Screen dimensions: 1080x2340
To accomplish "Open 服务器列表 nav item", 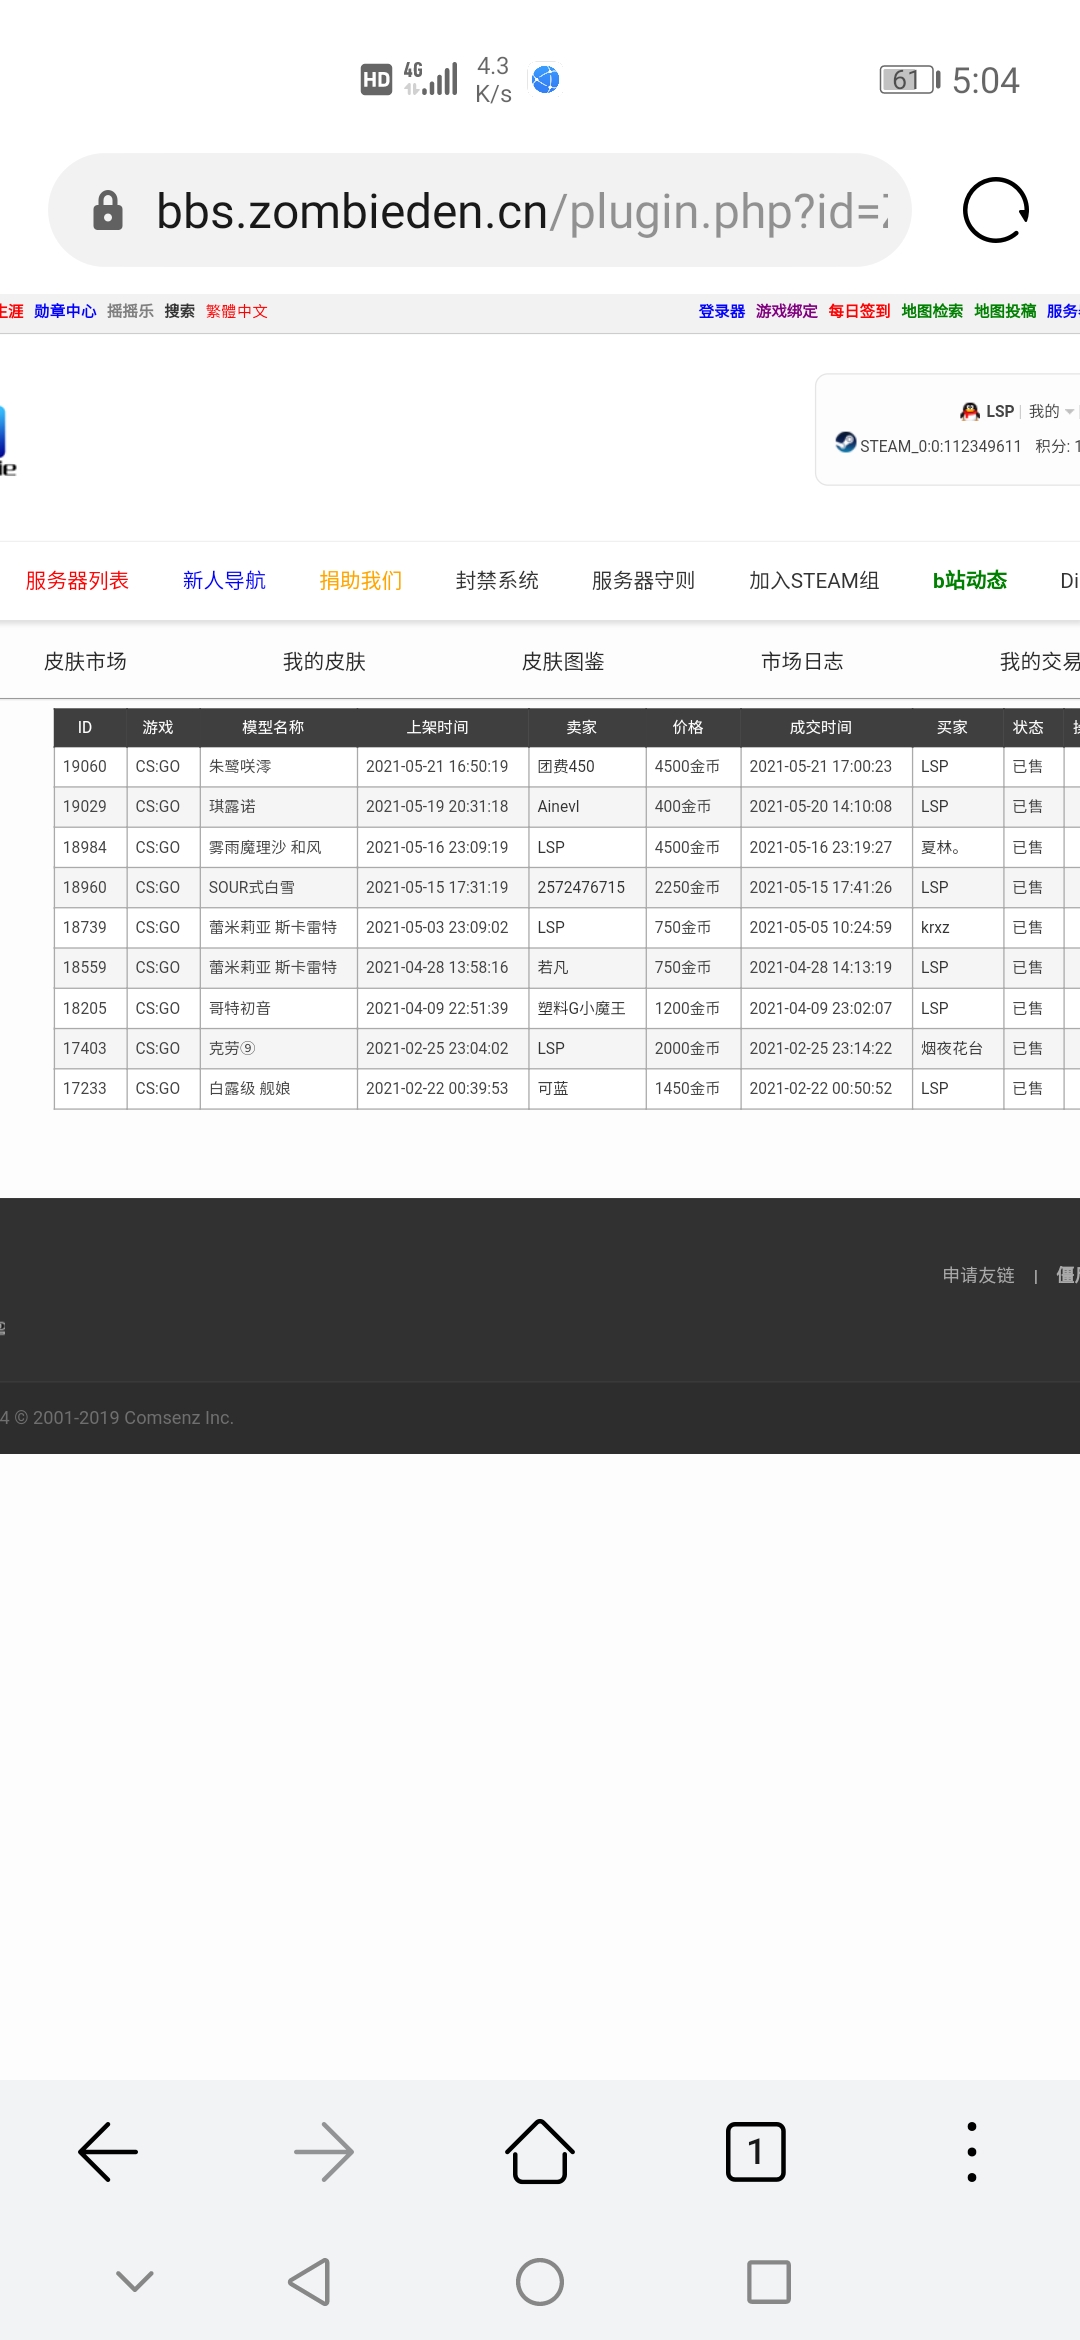I will (77, 580).
